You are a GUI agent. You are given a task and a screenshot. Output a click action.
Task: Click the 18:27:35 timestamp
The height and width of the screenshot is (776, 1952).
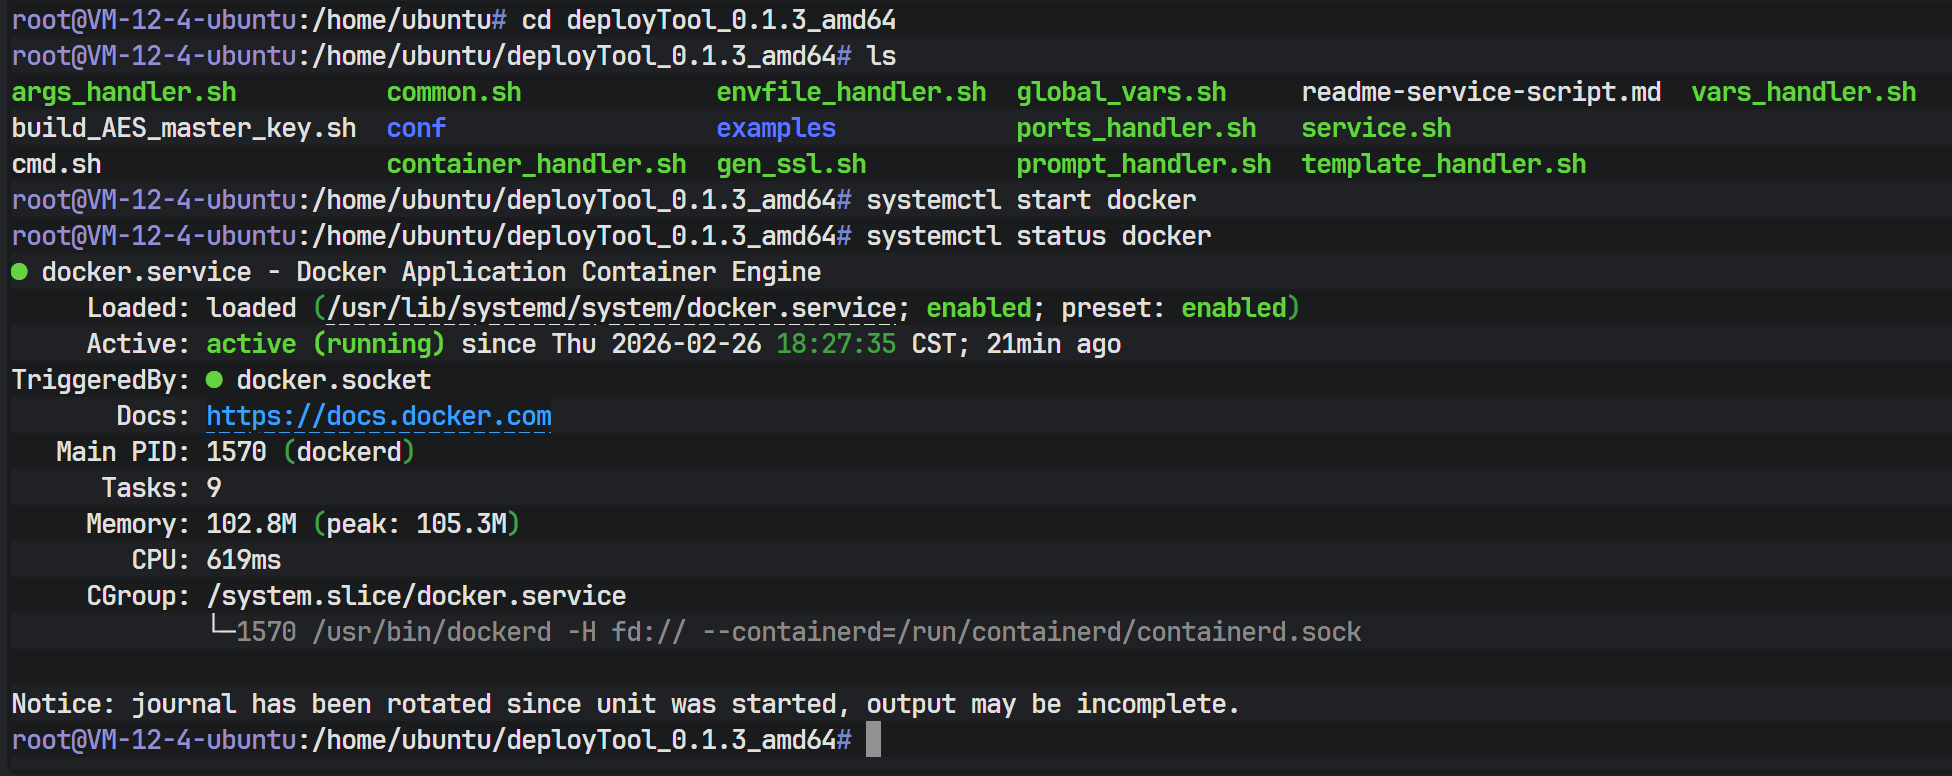[836, 344]
